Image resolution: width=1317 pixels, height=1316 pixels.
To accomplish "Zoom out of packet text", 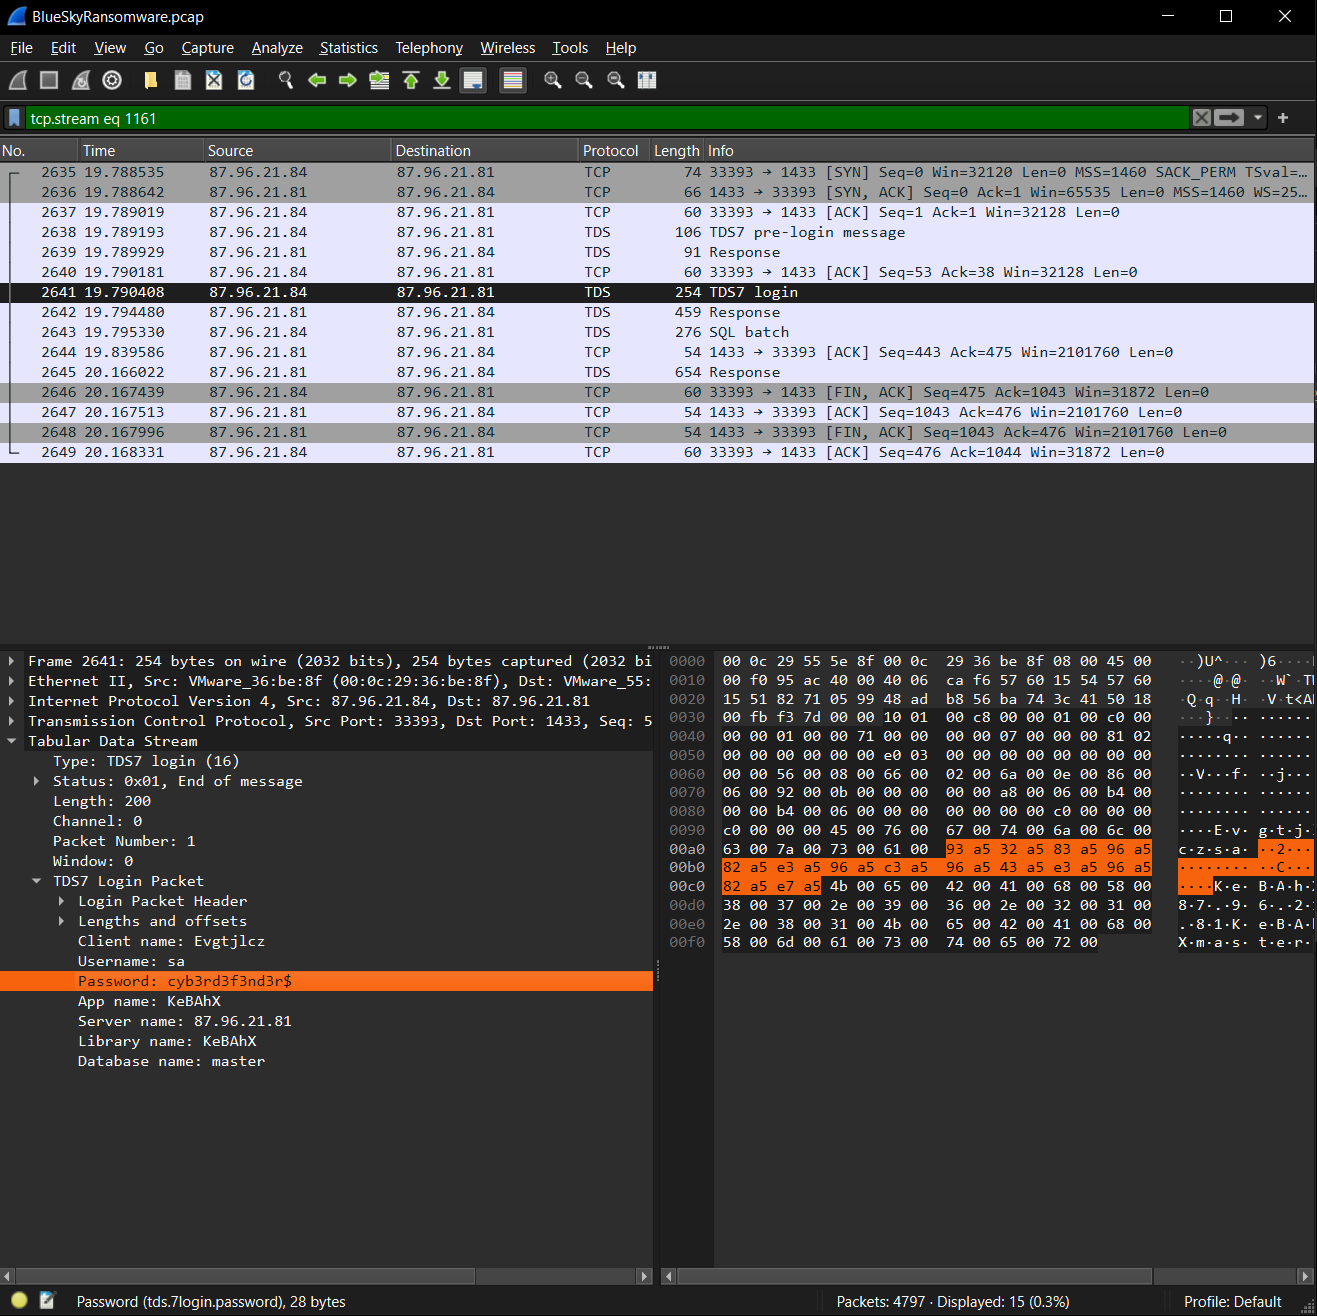I will pos(584,80).
